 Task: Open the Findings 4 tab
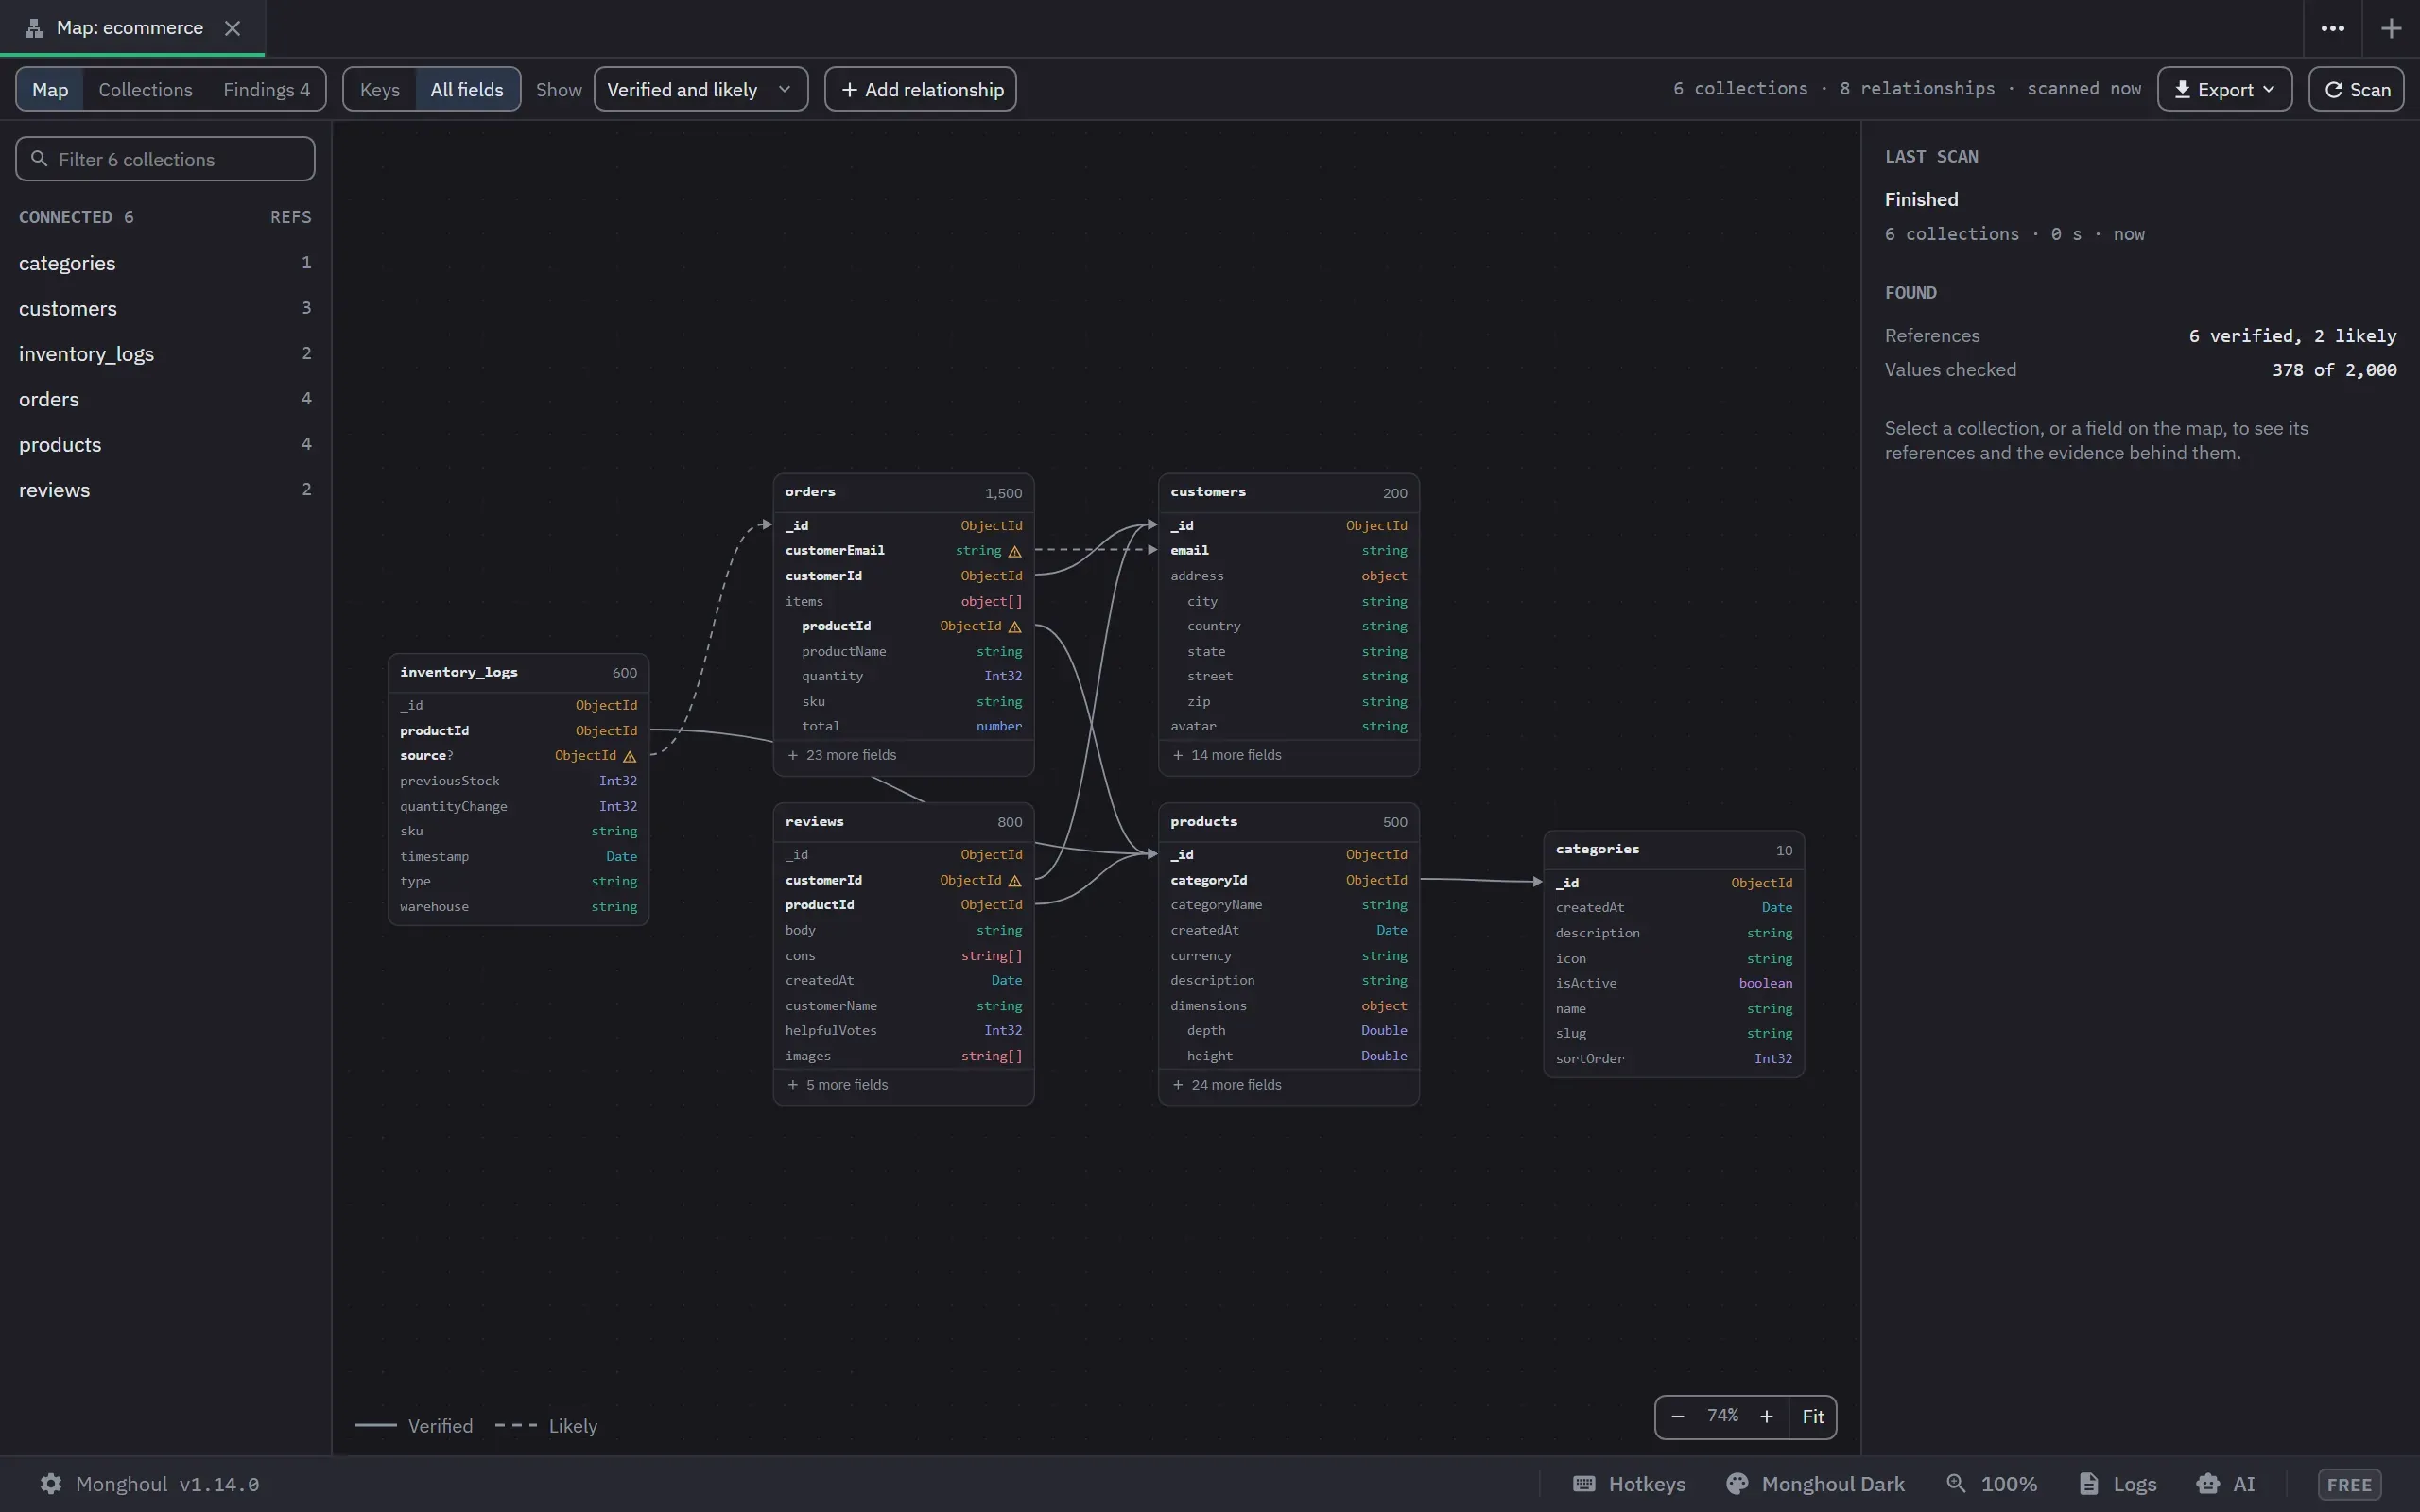pos(266,90)
